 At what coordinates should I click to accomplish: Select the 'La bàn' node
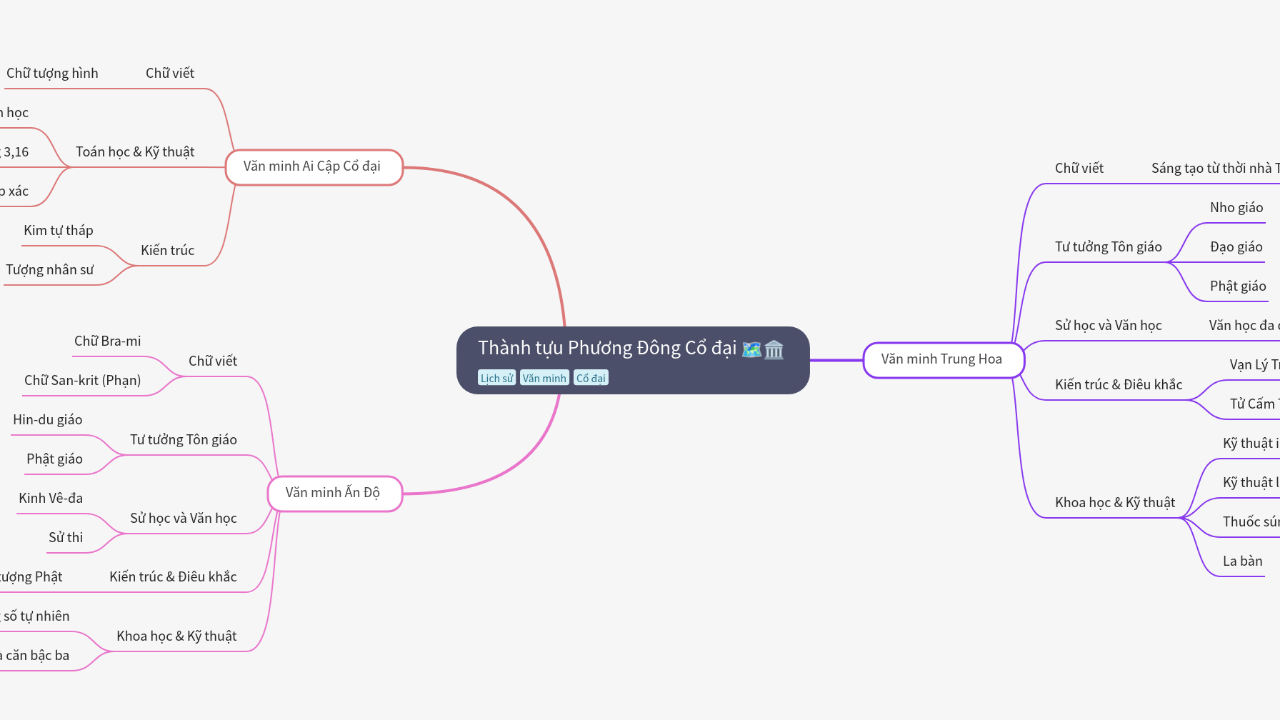pos(1242,562)
